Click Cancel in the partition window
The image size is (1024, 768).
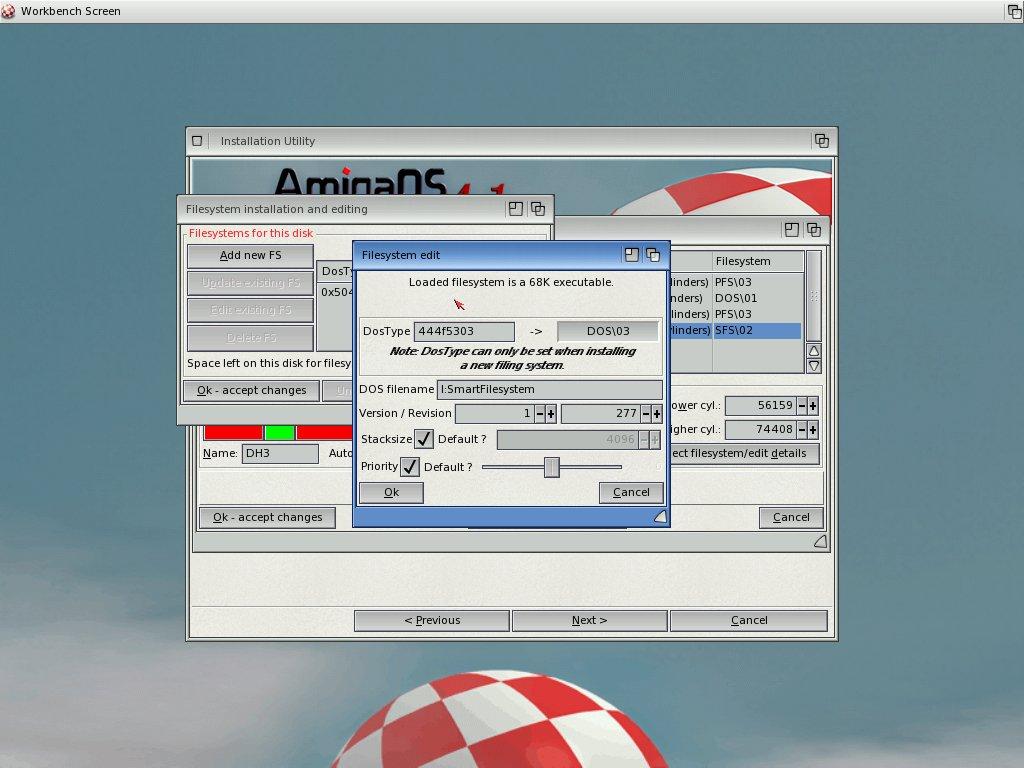tap(791, 517)
